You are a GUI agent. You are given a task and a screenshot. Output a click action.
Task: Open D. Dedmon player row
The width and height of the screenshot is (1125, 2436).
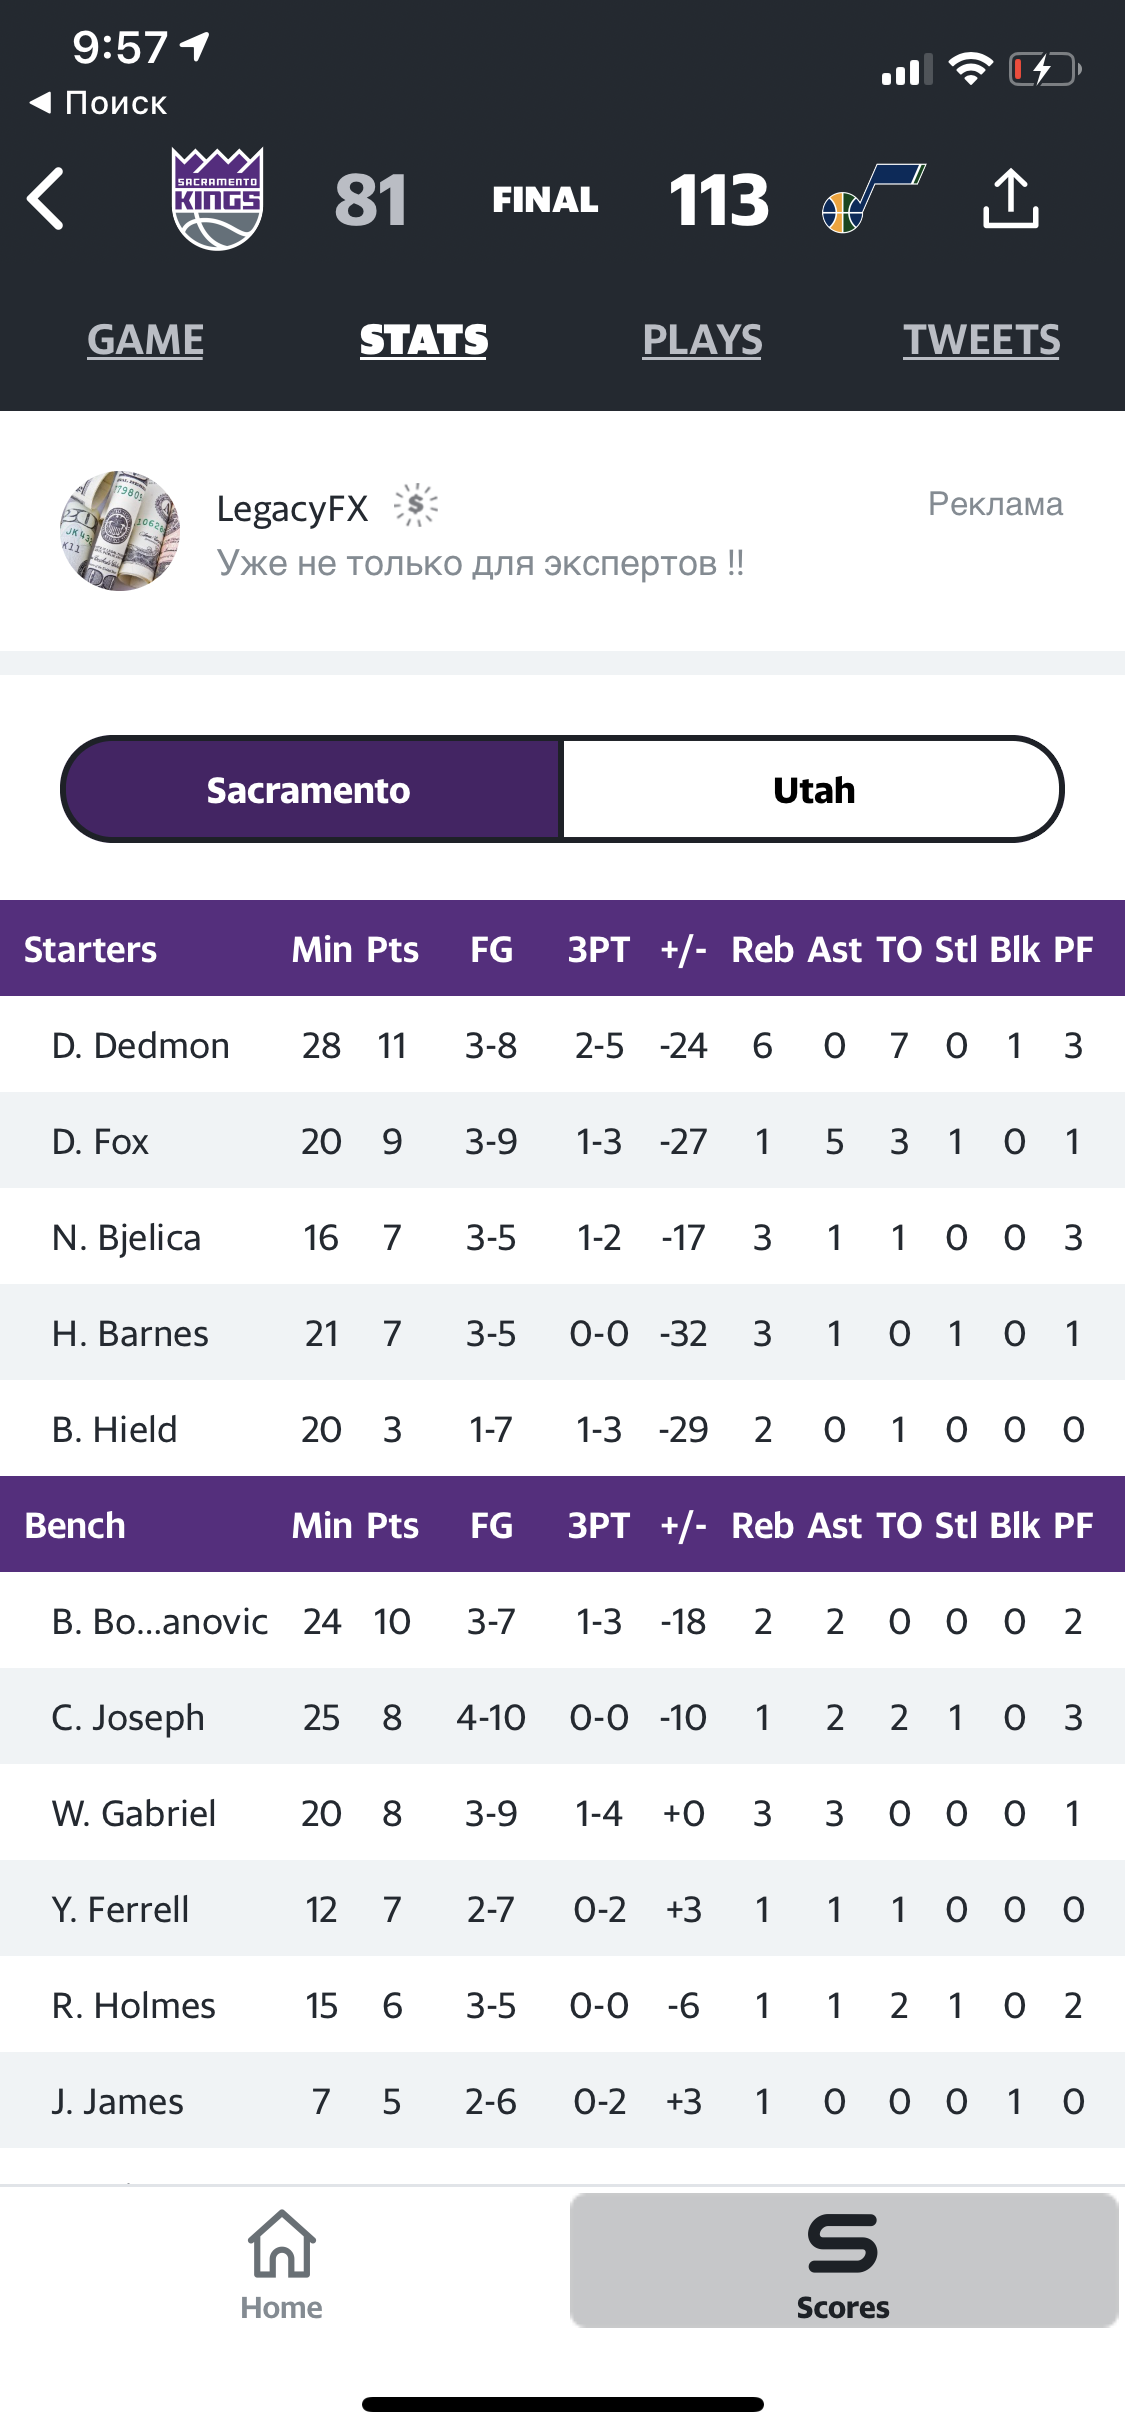pyautogui.click(x=562, y=1045)
